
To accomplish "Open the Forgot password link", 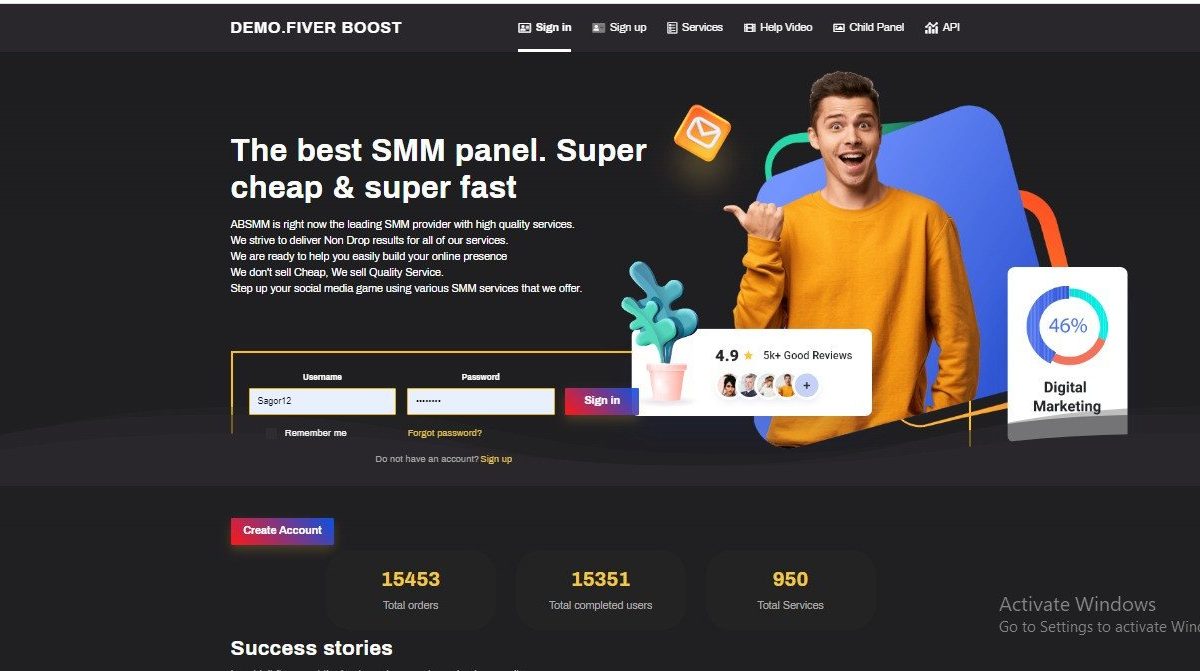I will (445, 433).
